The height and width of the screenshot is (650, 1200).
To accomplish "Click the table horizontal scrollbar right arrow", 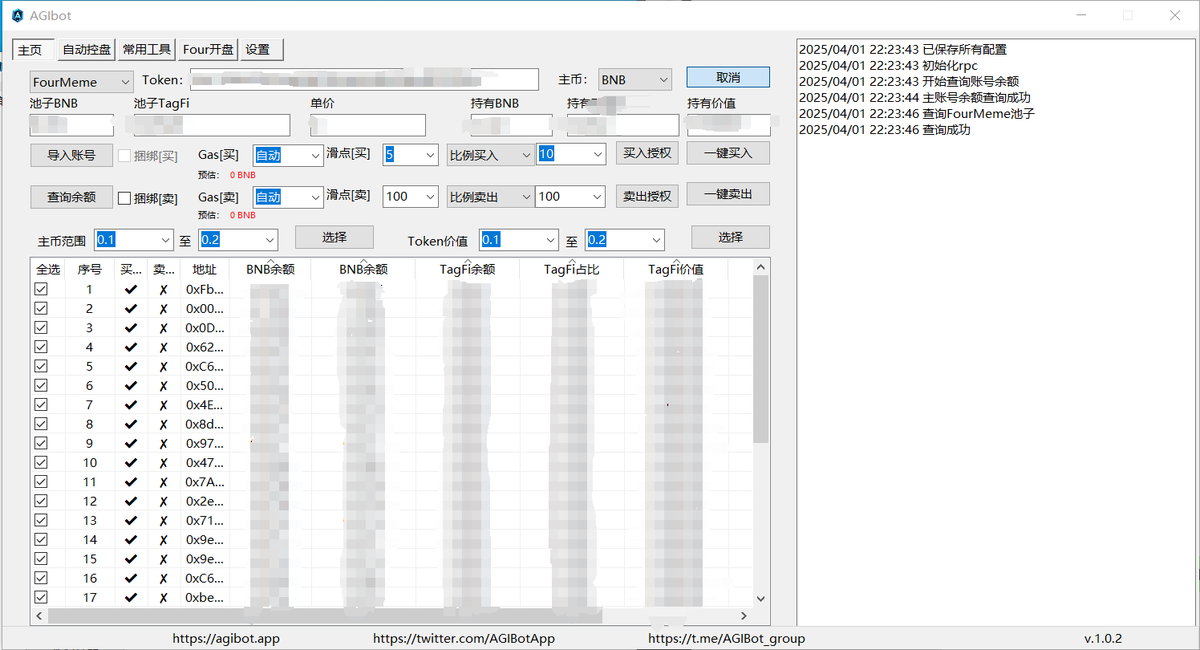I will 743,615.
